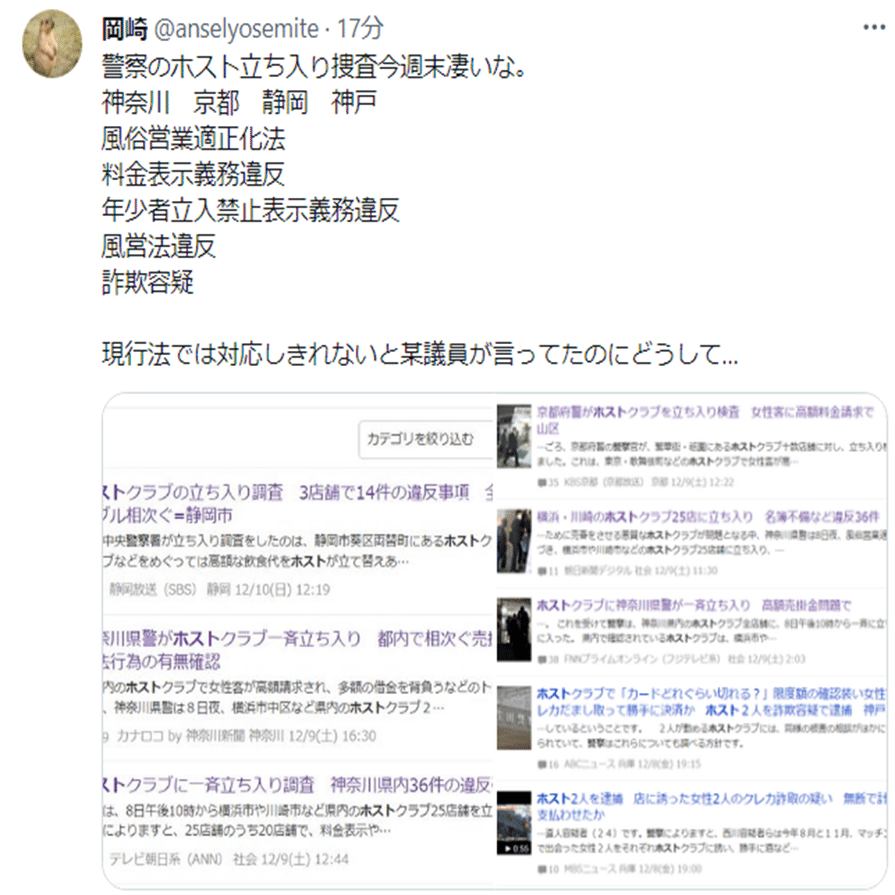Click the Kyoto police article thumbnail
This screenshot has width=895, height=895.
tap(514, 436)
